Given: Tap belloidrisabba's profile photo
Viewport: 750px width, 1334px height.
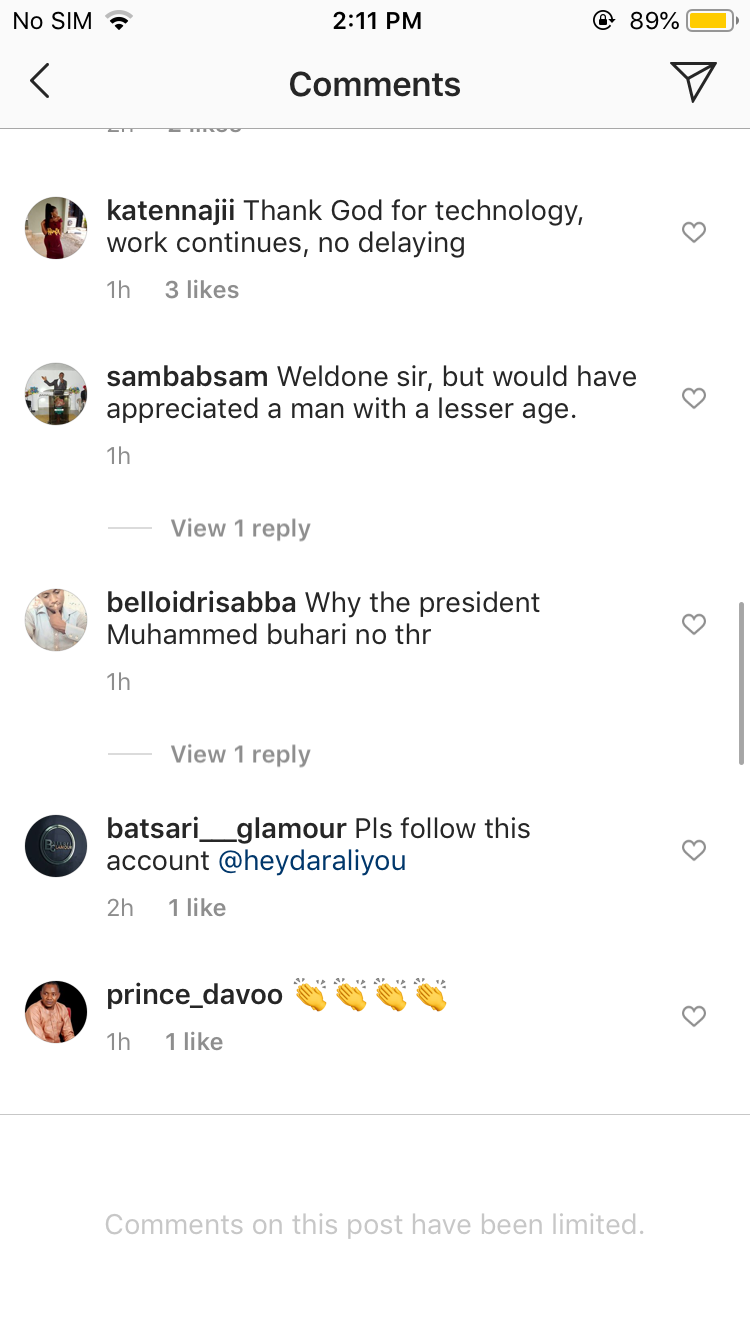Looking at the screenshot, I should (56, 620).
